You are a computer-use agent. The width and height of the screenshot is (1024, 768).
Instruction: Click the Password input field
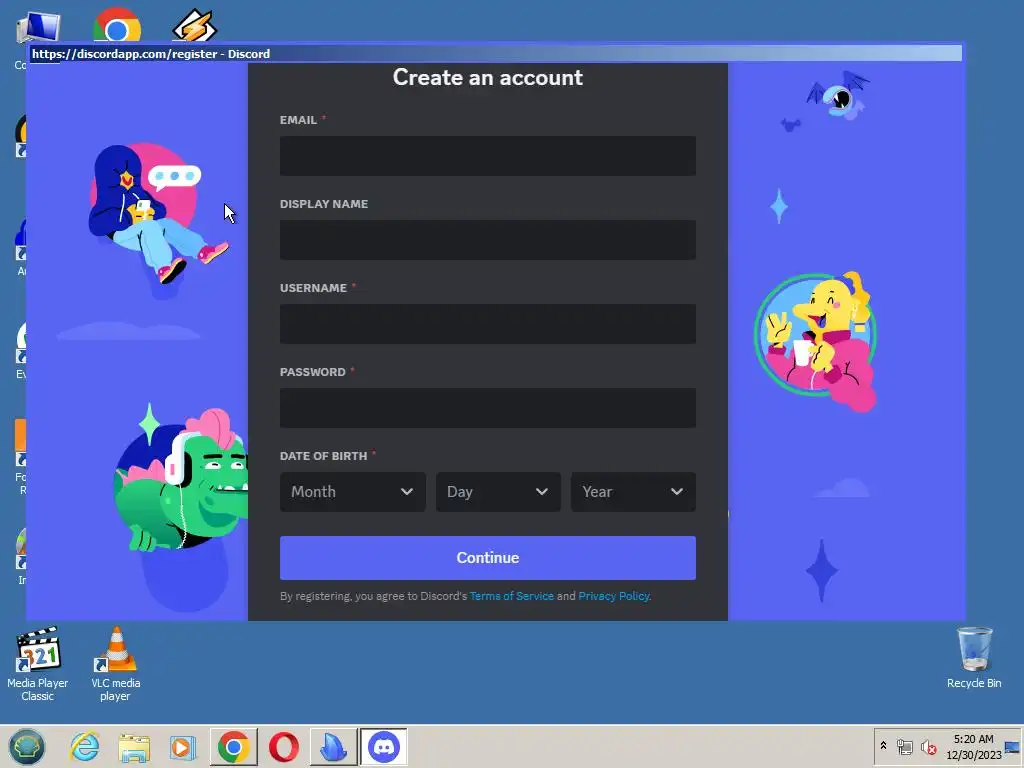tap(487, 408)
